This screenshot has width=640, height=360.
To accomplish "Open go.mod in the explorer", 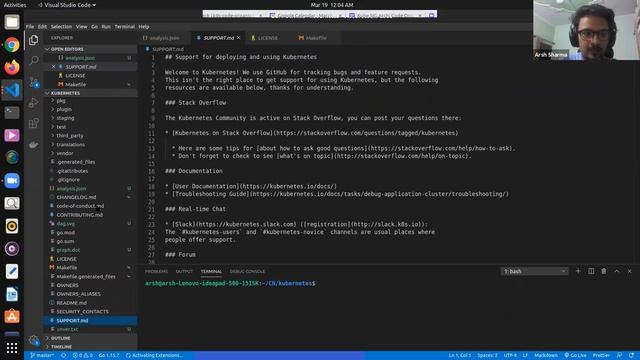I will pos(66,232).
